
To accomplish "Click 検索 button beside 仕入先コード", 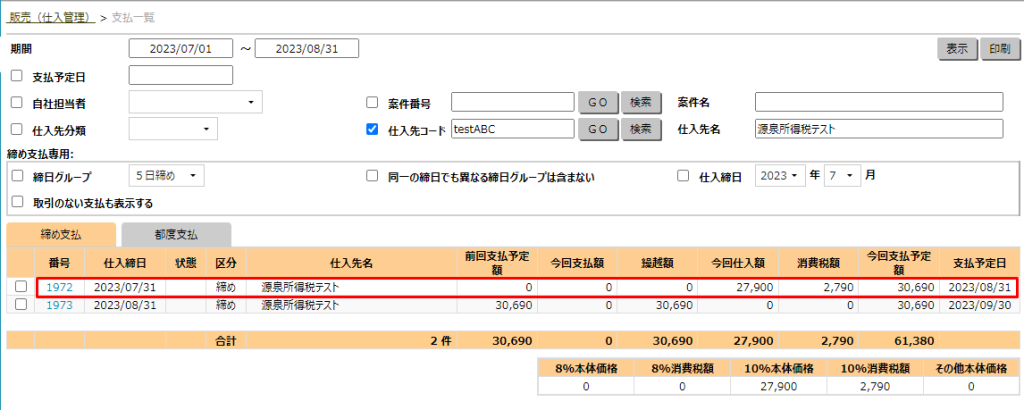I will pos(640,128).
